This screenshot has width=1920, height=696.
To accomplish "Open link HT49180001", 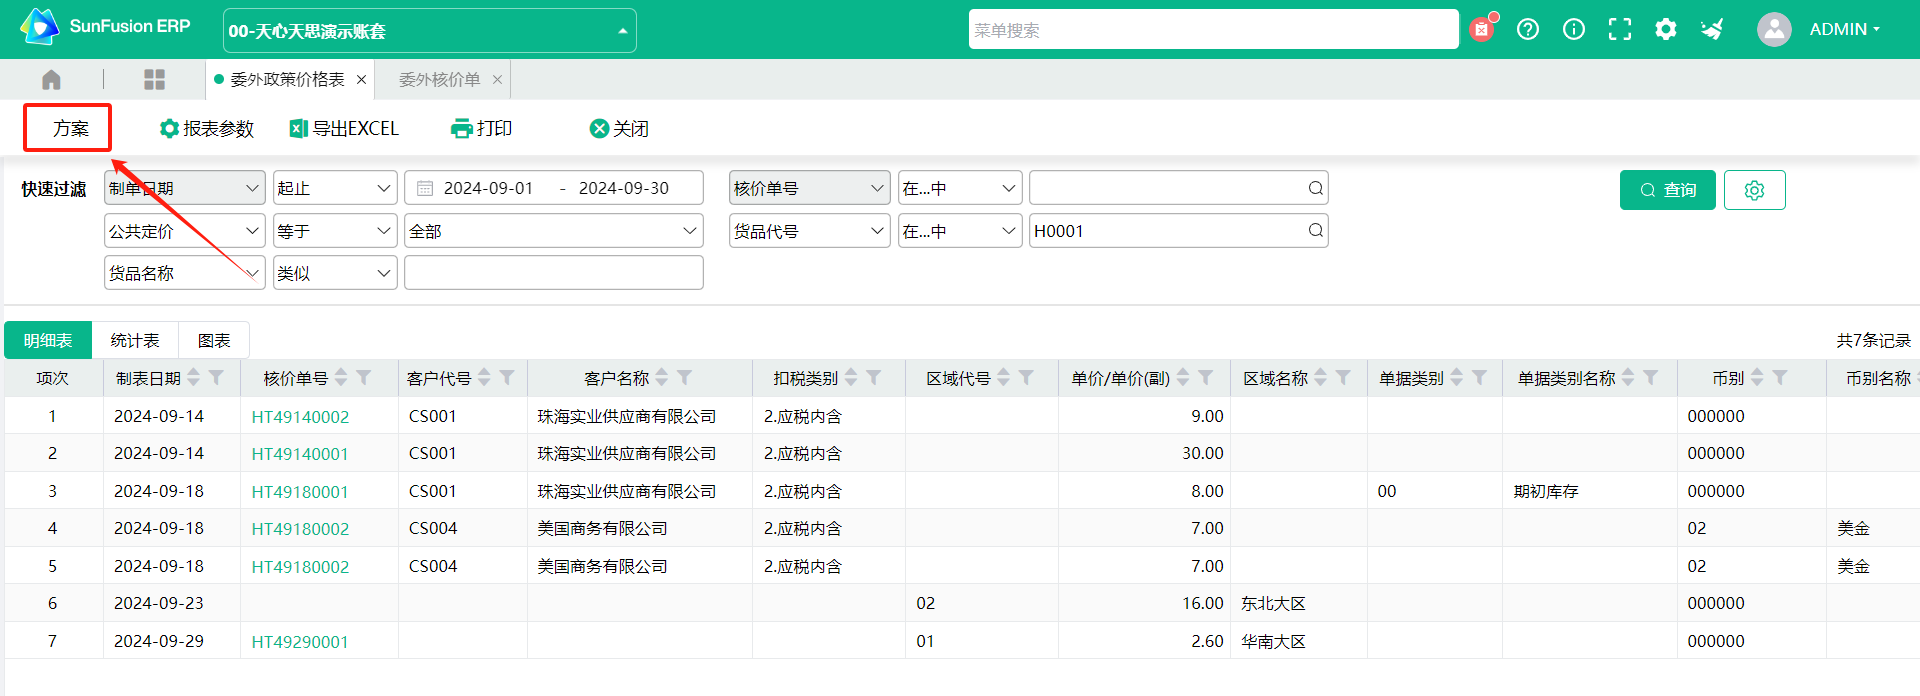I will tap(300, 492).
